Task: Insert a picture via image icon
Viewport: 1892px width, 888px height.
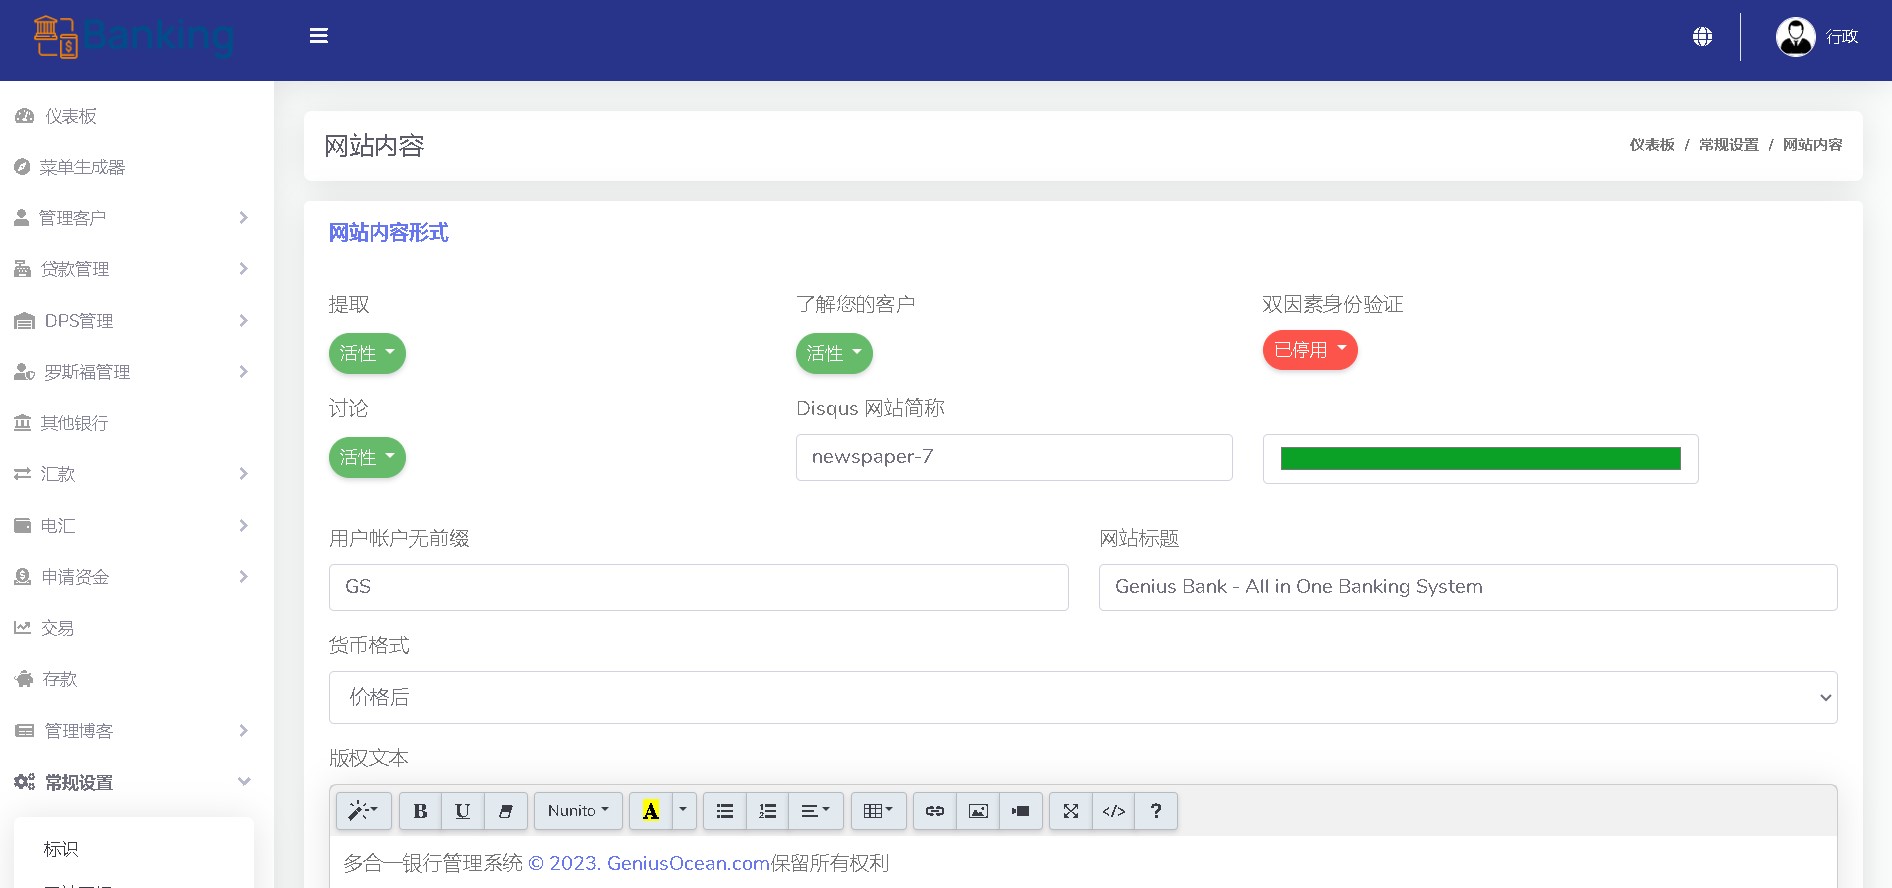Action: coord(978,811)
